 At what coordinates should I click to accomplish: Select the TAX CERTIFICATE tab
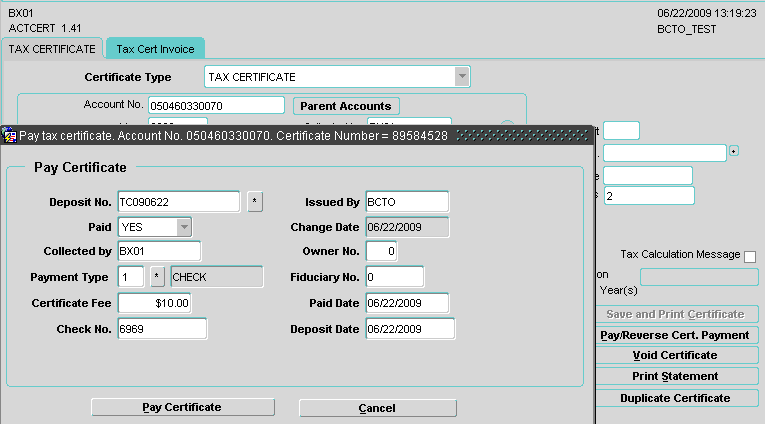pyautogui.click(x=51, y=48)
